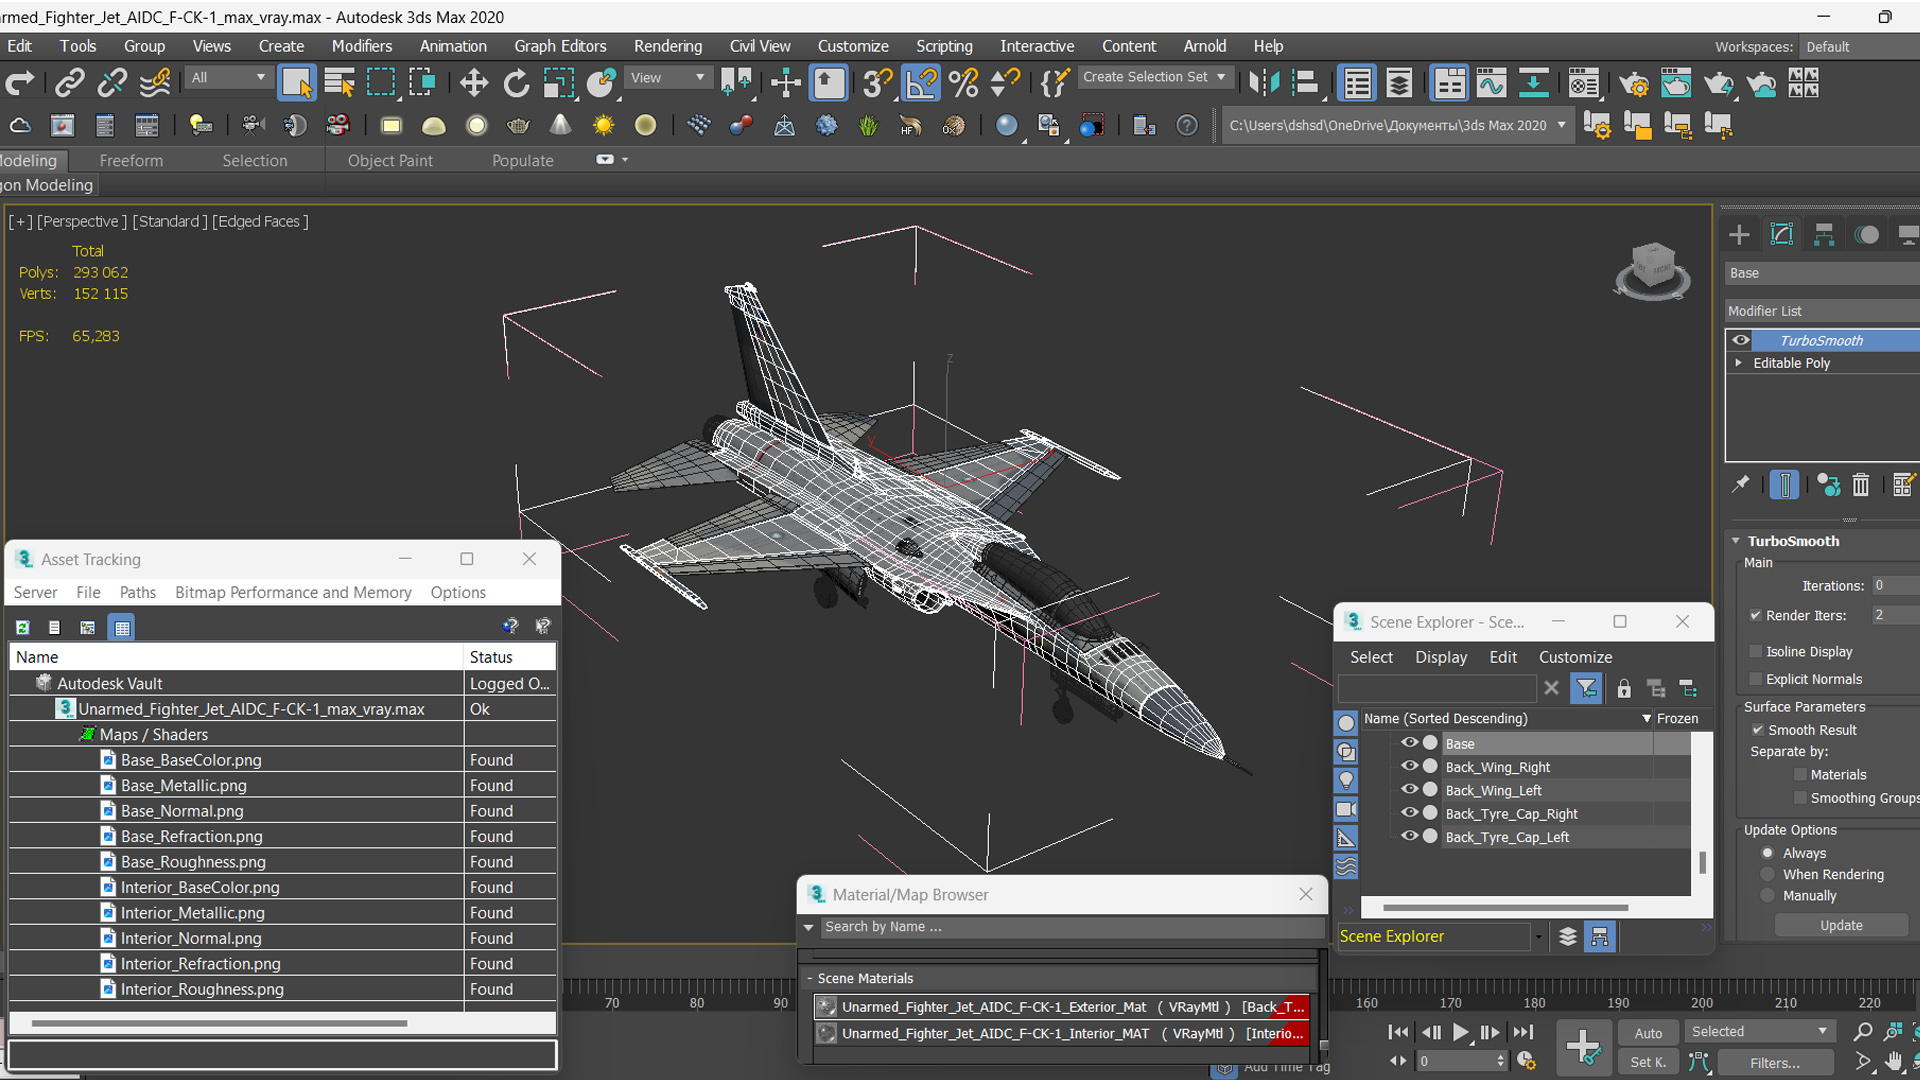Click the Search by Name field
This screenshot has height=1080, width=1920.
(1071, 927)
